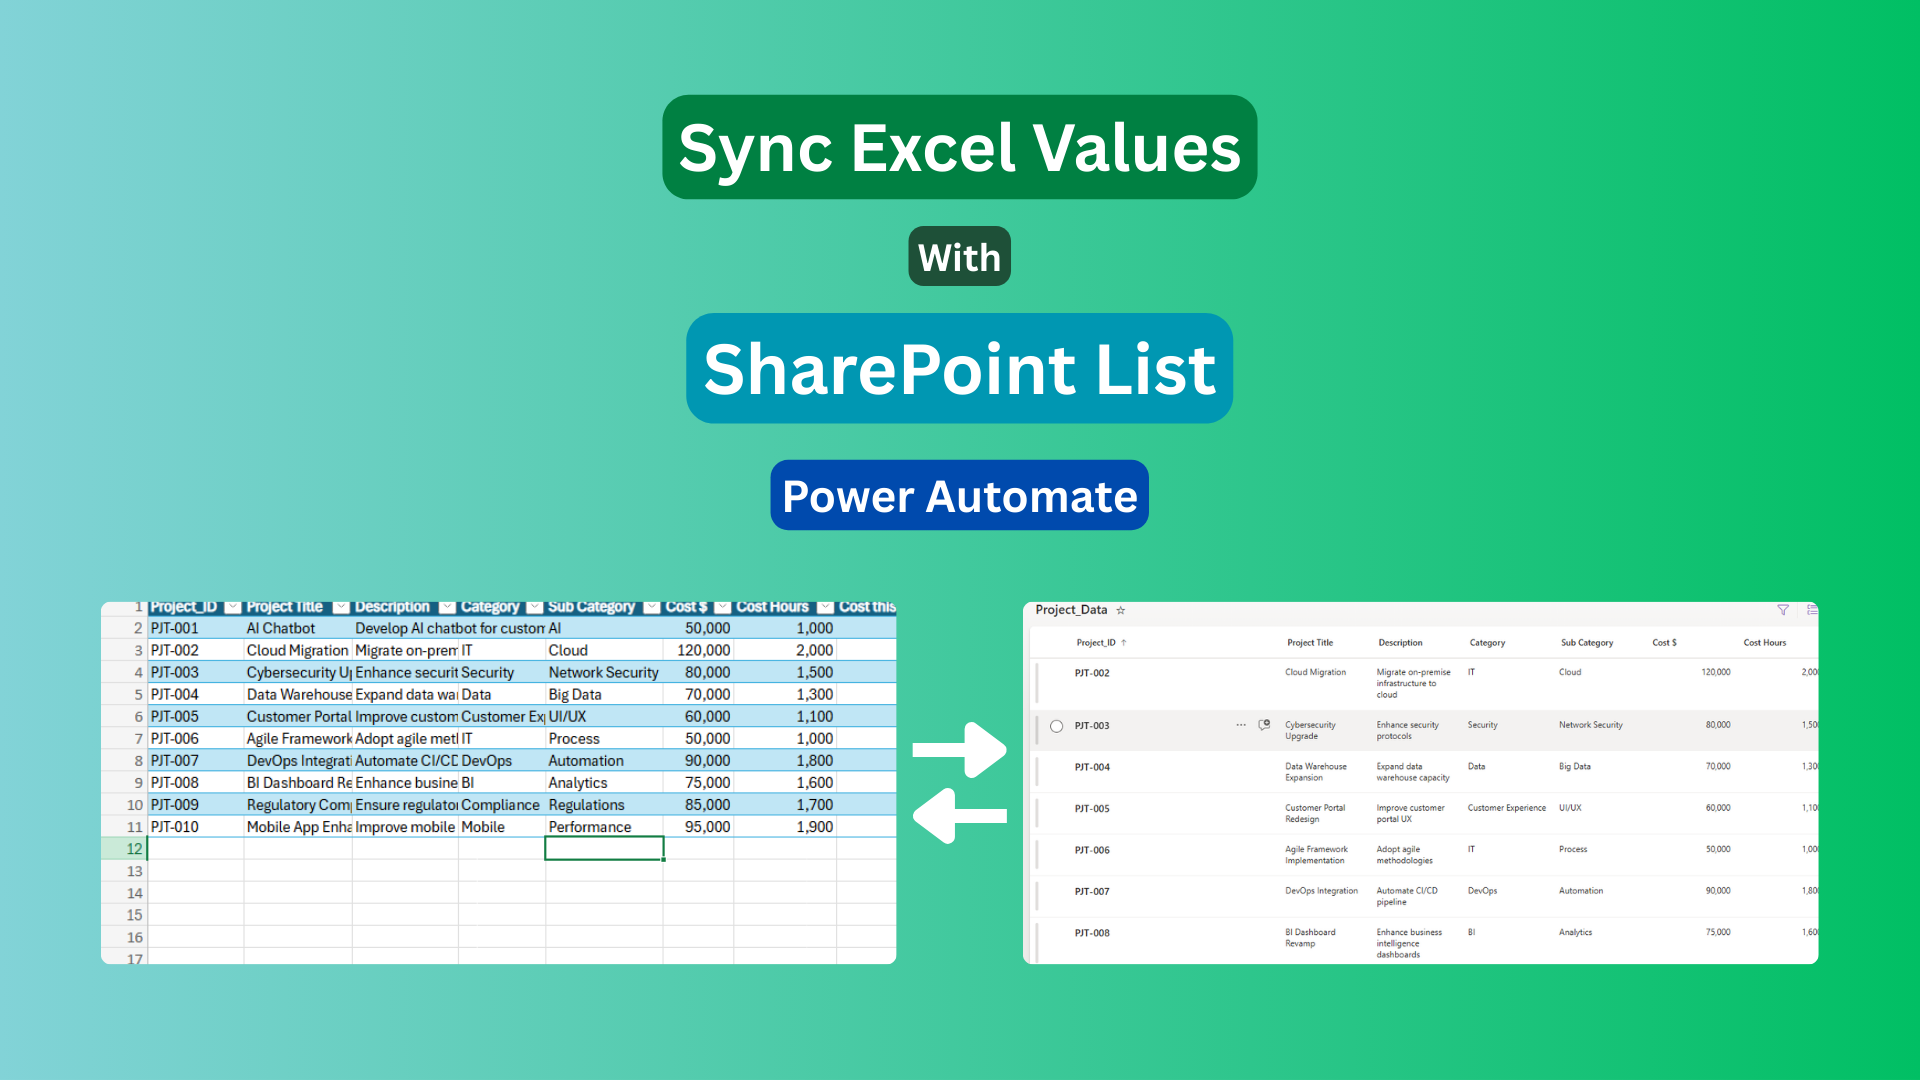The image size is (1920, 1080).
Task: Click 75,000 cost value in SharePoint list
Action: pyautogui.click(x=1718, y=932)
